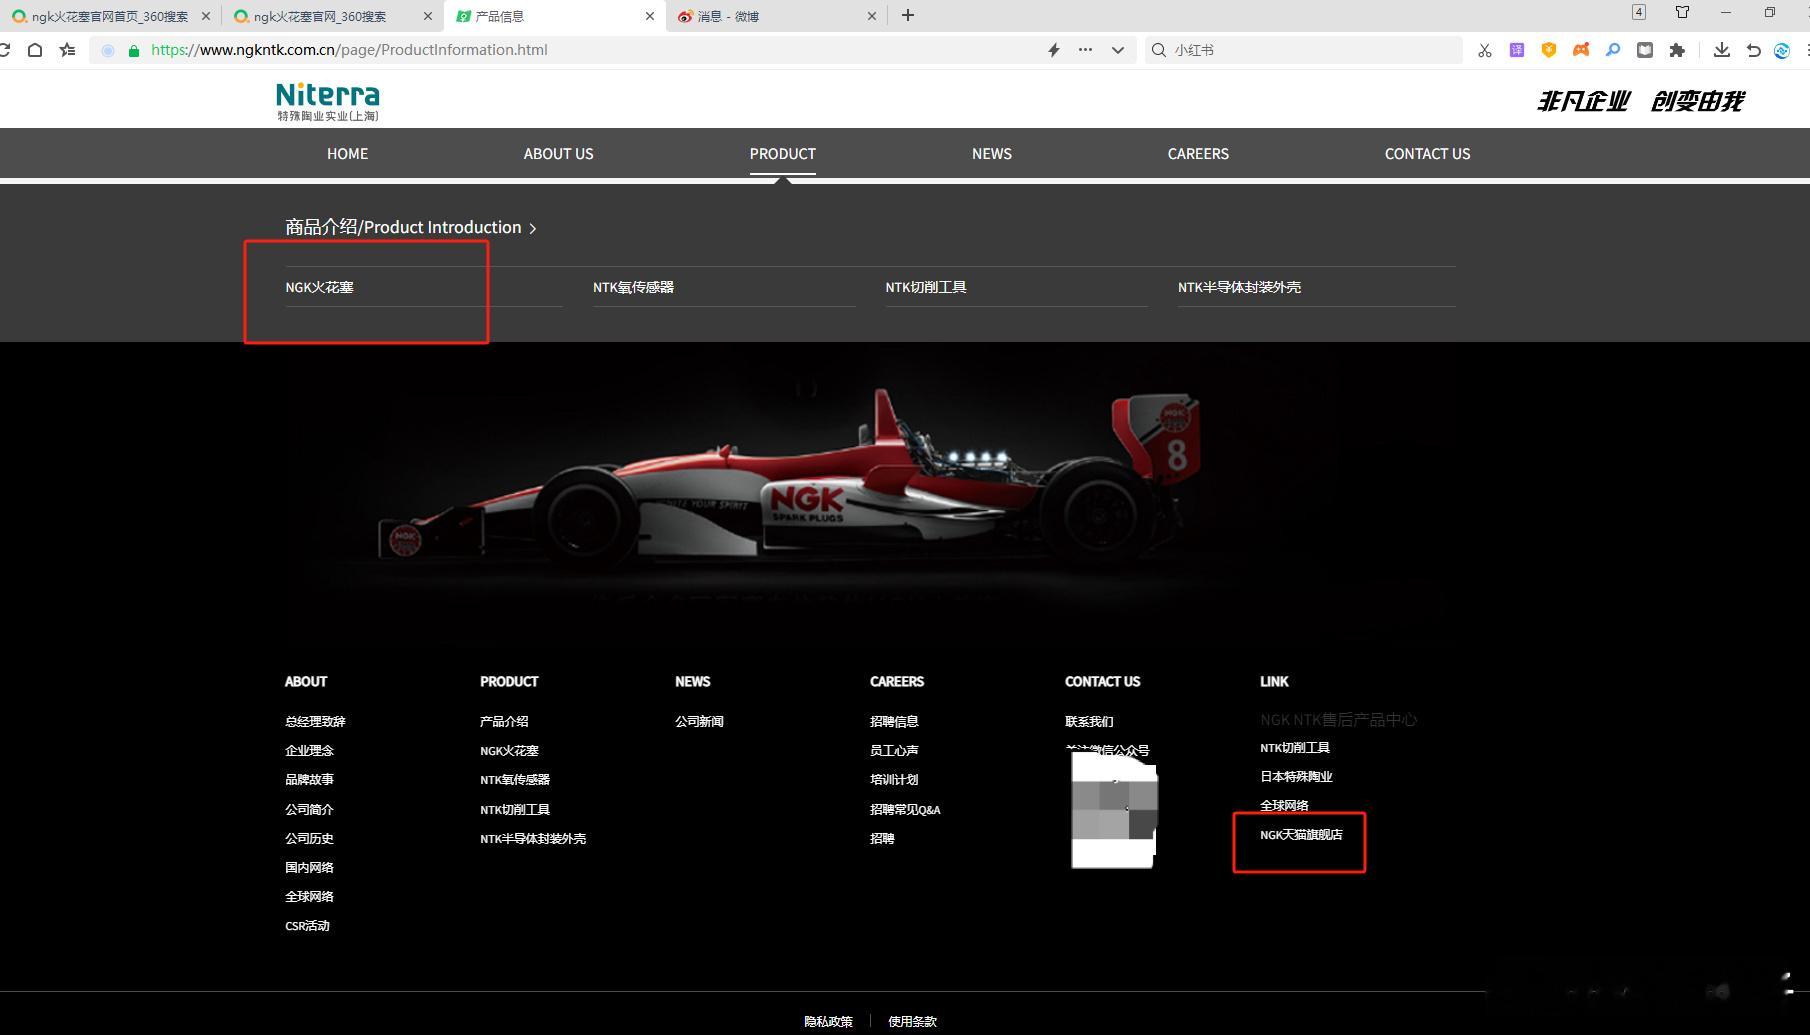Viewport: 1810px width, 1035px height.
Task: Open the CONTACT US navigation item
Action: 1427,153
